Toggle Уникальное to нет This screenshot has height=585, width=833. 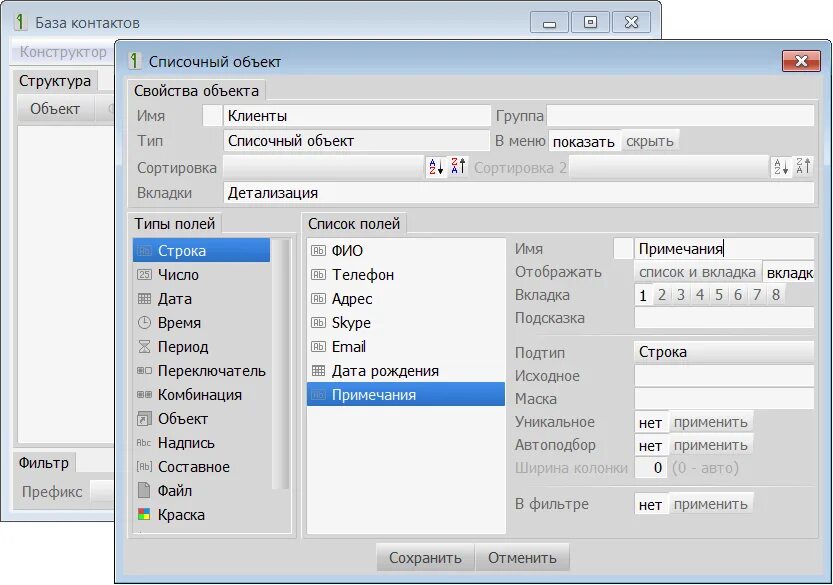[x=651, y=422]
